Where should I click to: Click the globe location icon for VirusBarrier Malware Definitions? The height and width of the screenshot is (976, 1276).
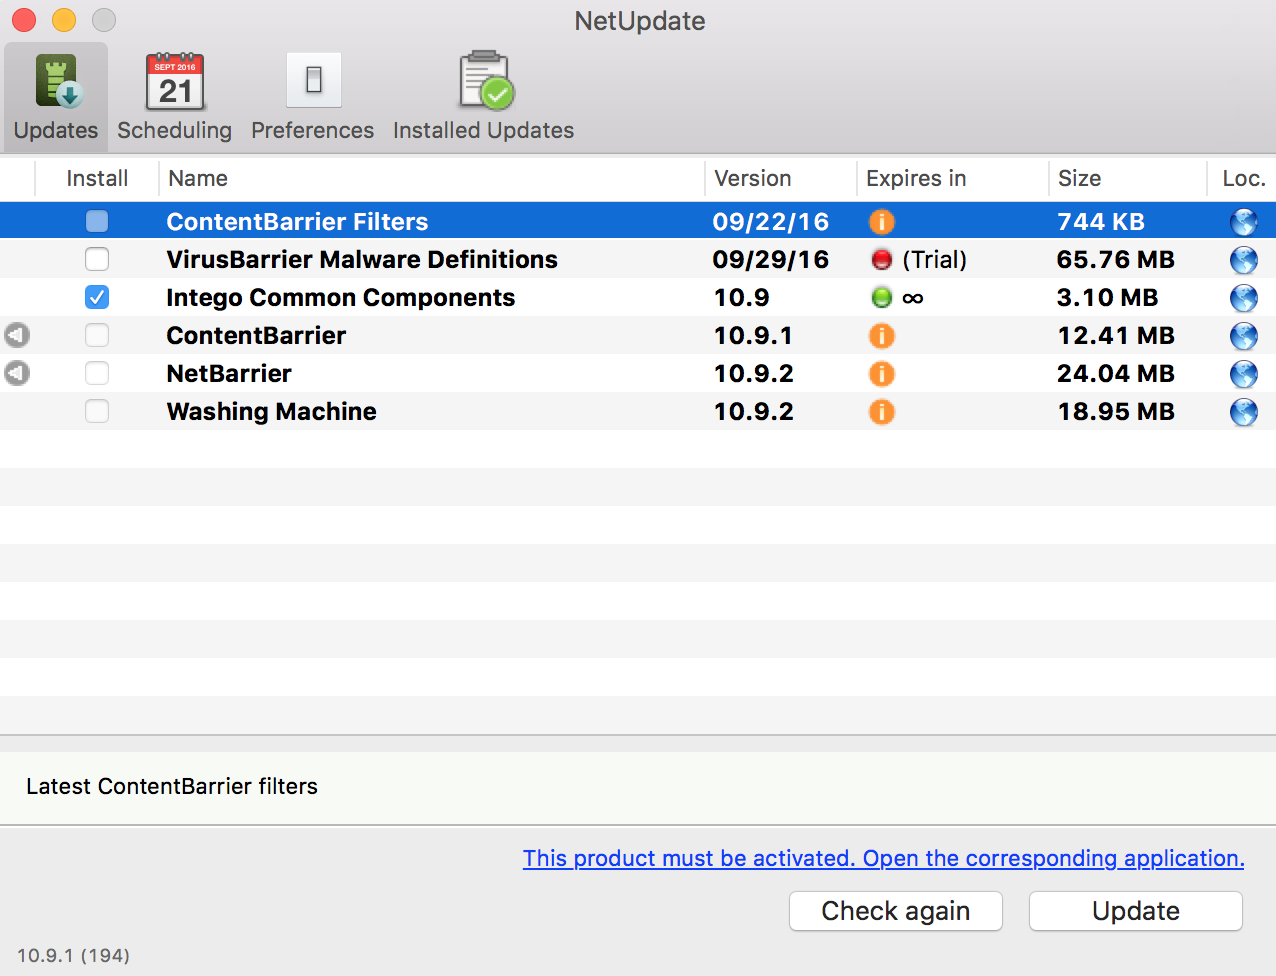1244,259
